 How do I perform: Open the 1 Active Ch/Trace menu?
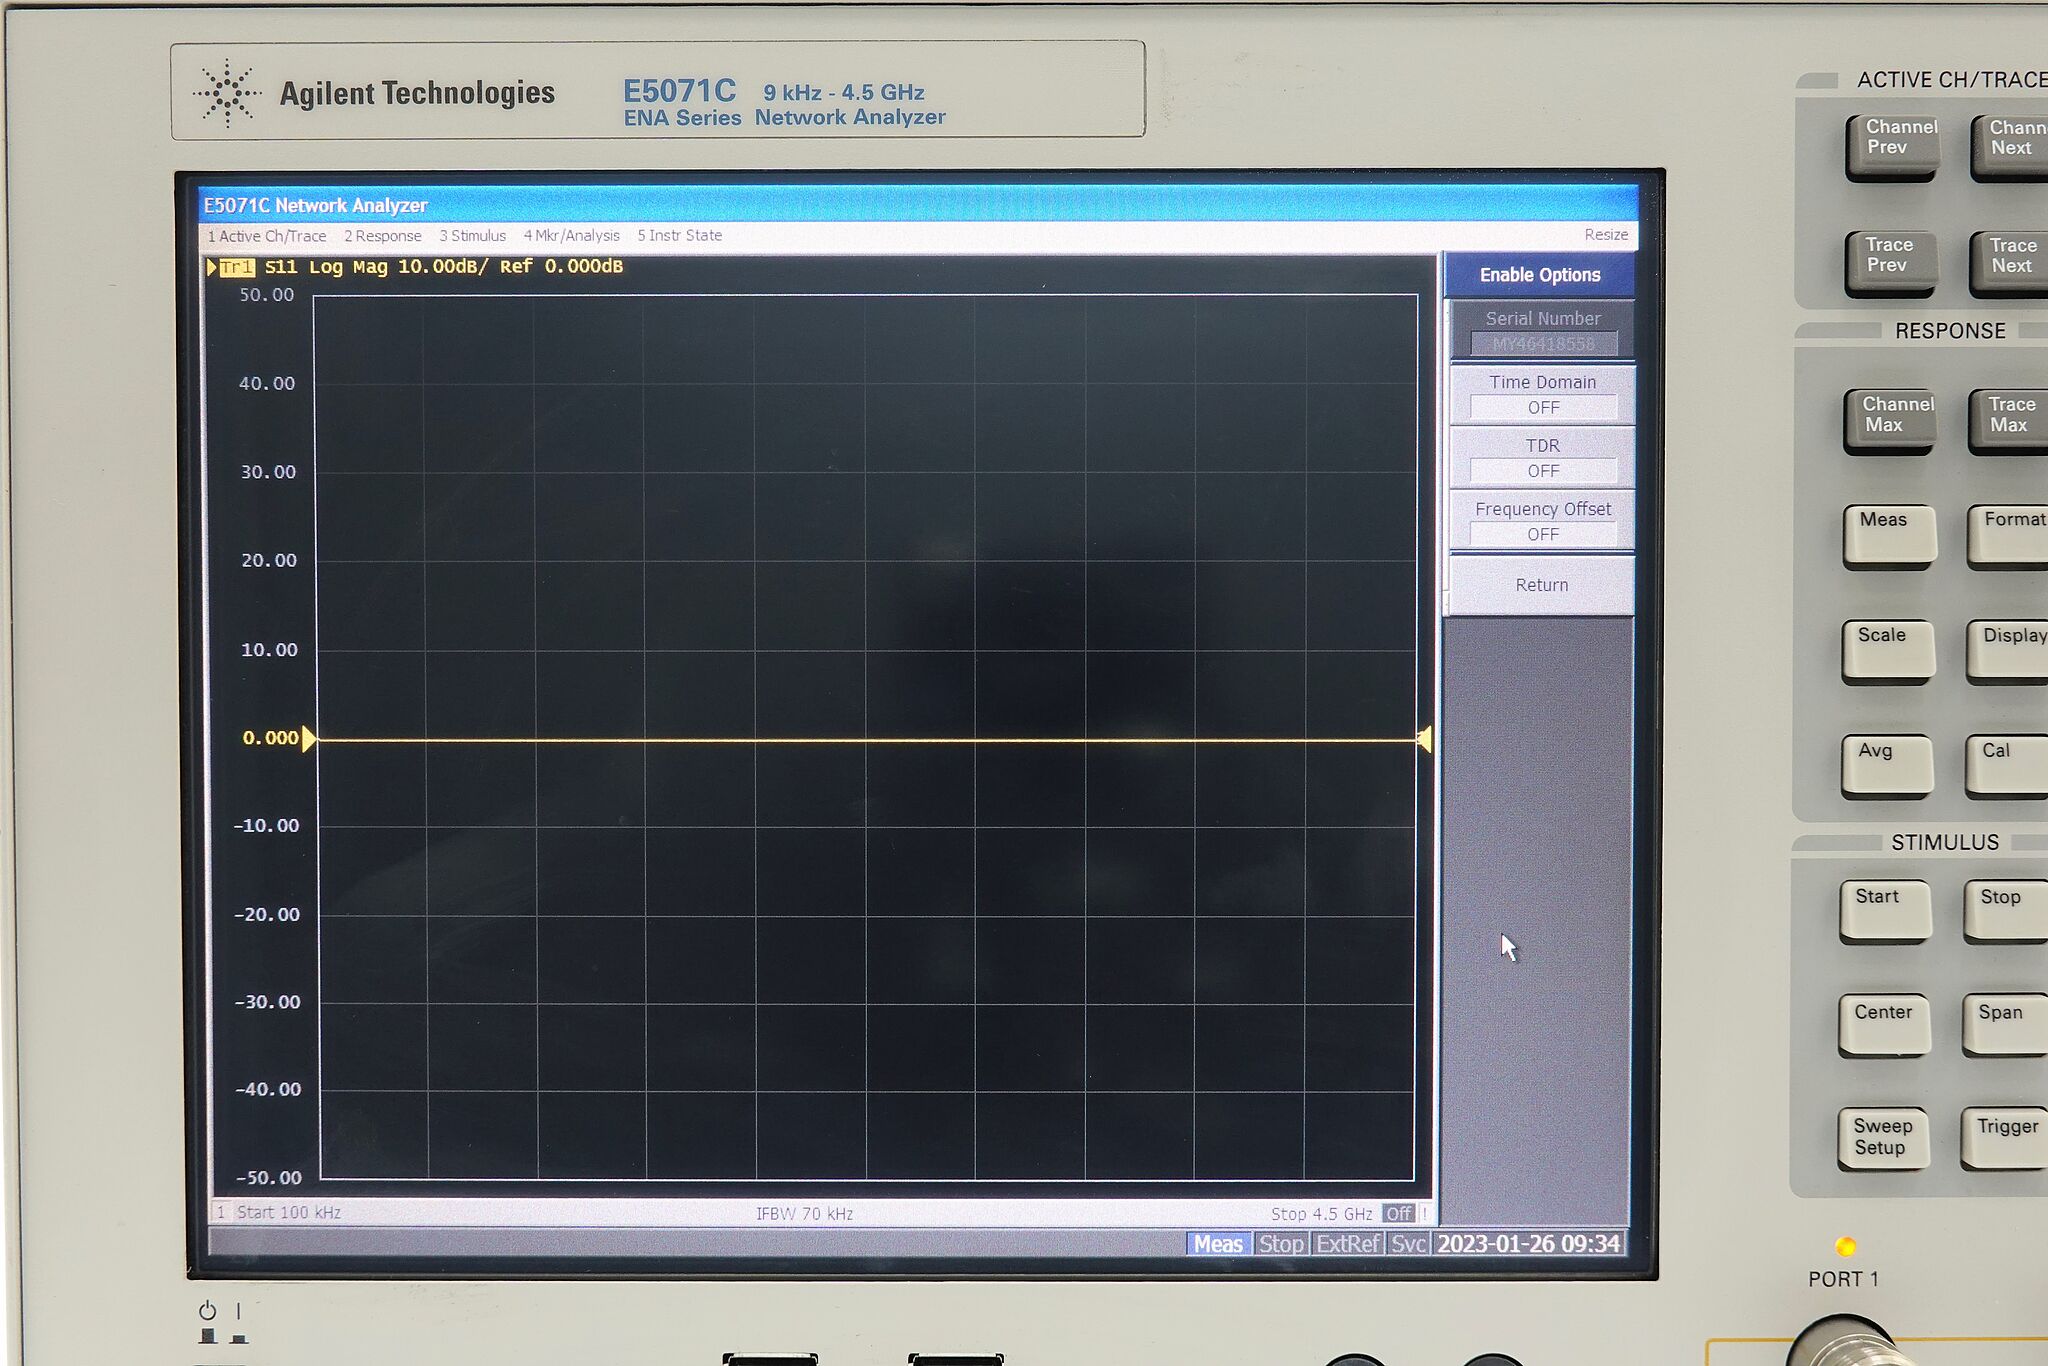tap(267, 236)
